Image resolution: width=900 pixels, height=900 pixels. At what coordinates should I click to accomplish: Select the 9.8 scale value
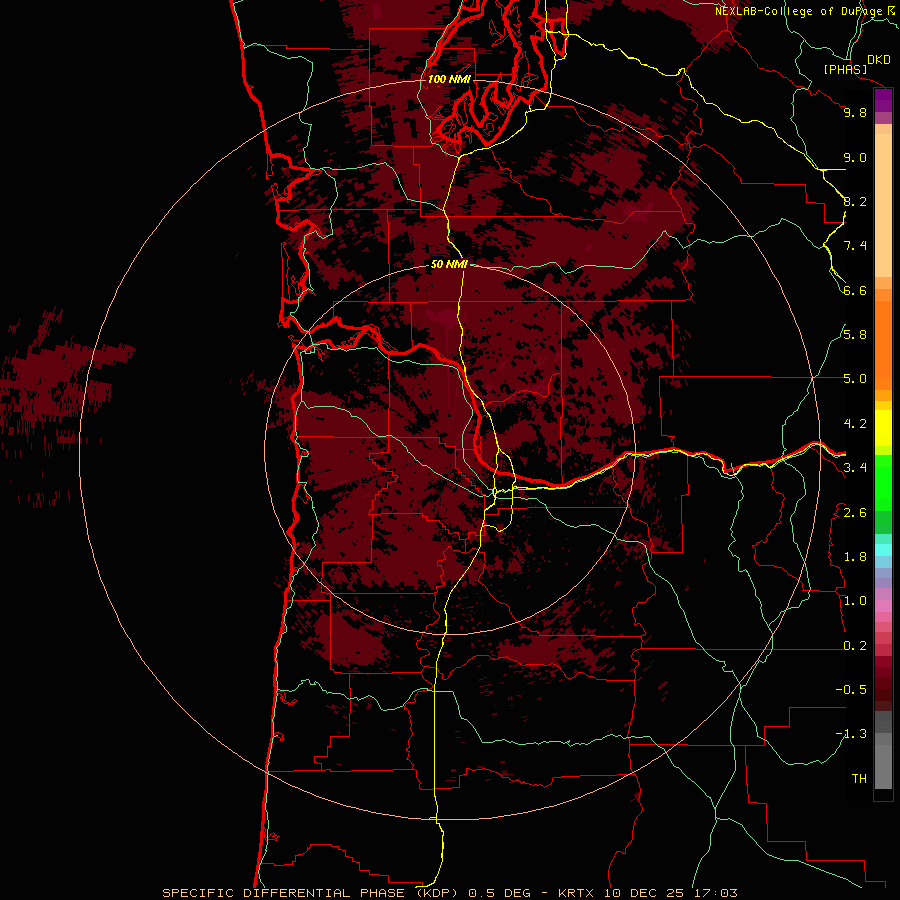(855, 112)
